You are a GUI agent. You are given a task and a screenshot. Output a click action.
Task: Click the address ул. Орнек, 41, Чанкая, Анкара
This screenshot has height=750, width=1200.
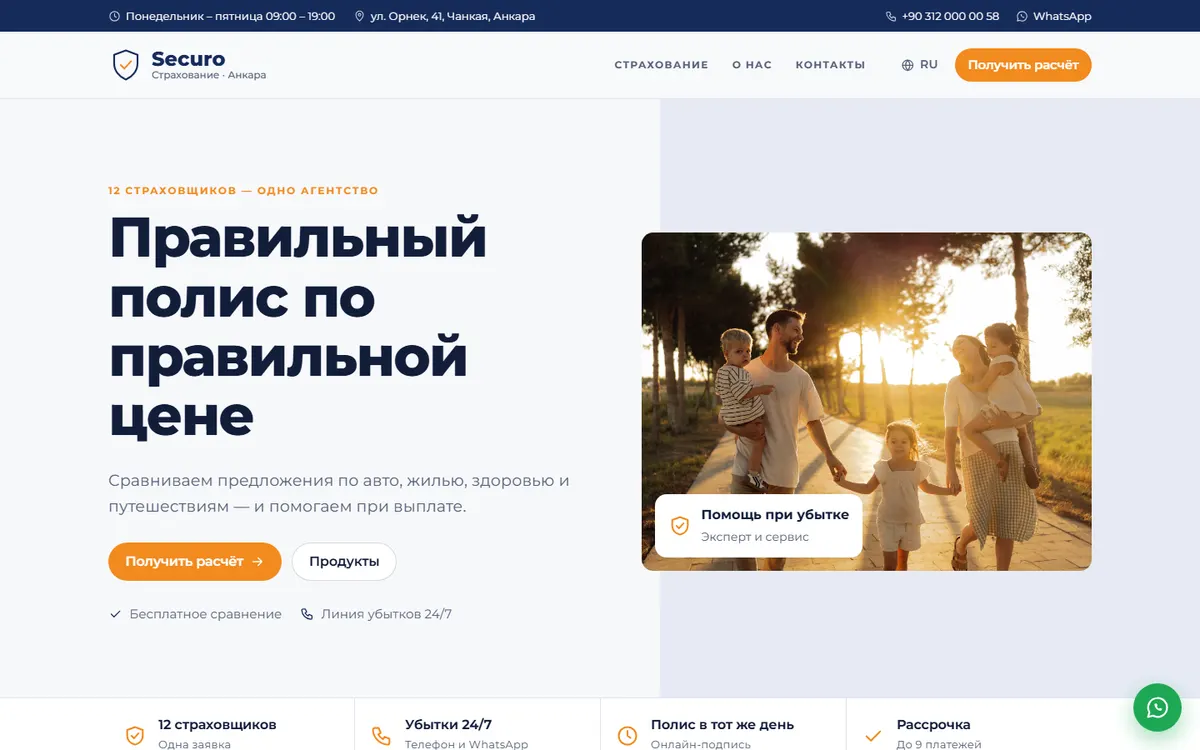pos(452,17)
